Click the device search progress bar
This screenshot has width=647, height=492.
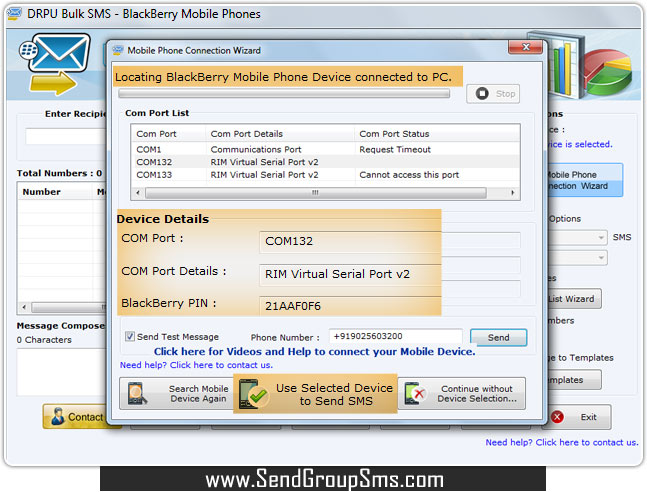284,94
